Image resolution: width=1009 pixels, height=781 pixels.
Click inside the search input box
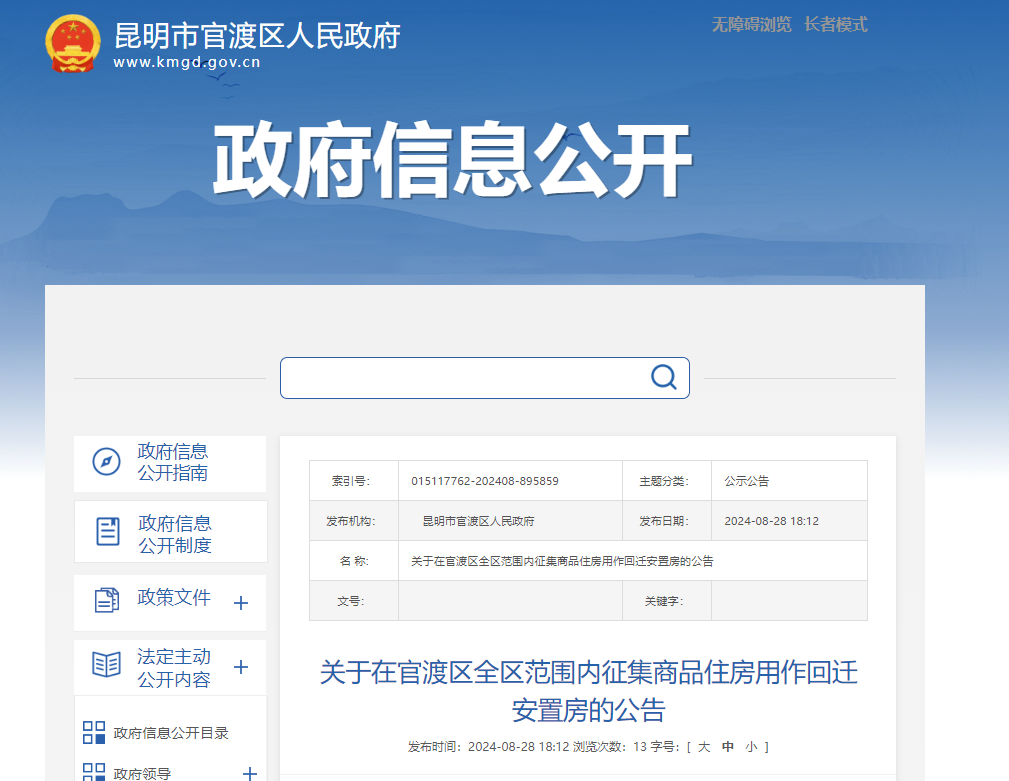pyautogui.click(x=460, y=378)
